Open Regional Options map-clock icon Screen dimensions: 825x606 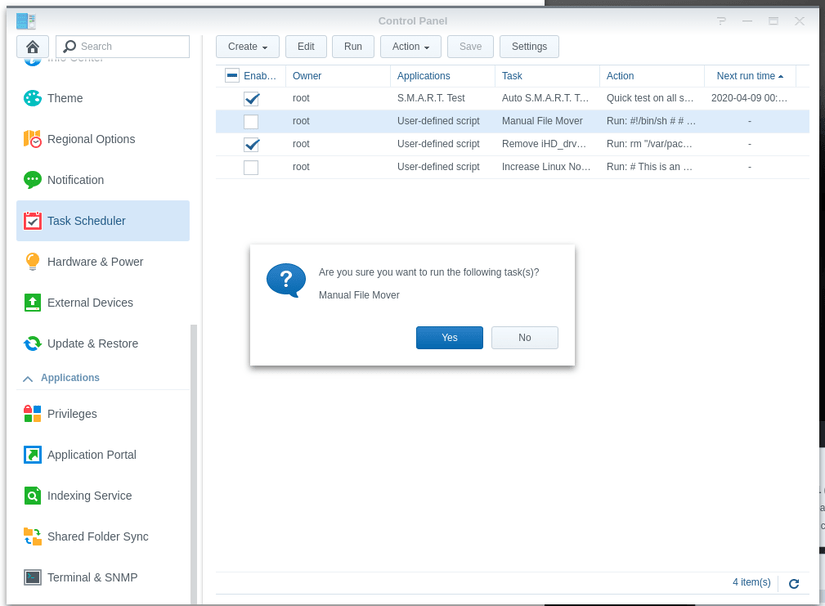(33, 139)
